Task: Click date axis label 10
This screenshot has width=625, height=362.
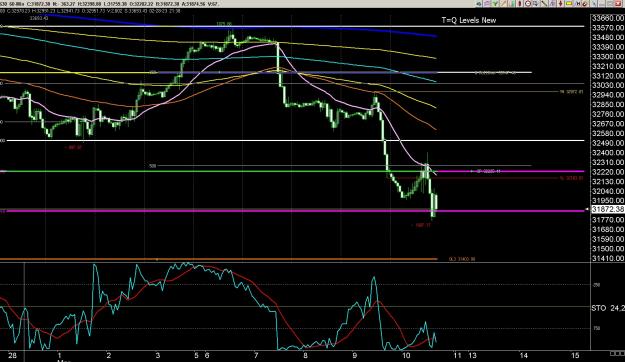Action: coord(406,355)
